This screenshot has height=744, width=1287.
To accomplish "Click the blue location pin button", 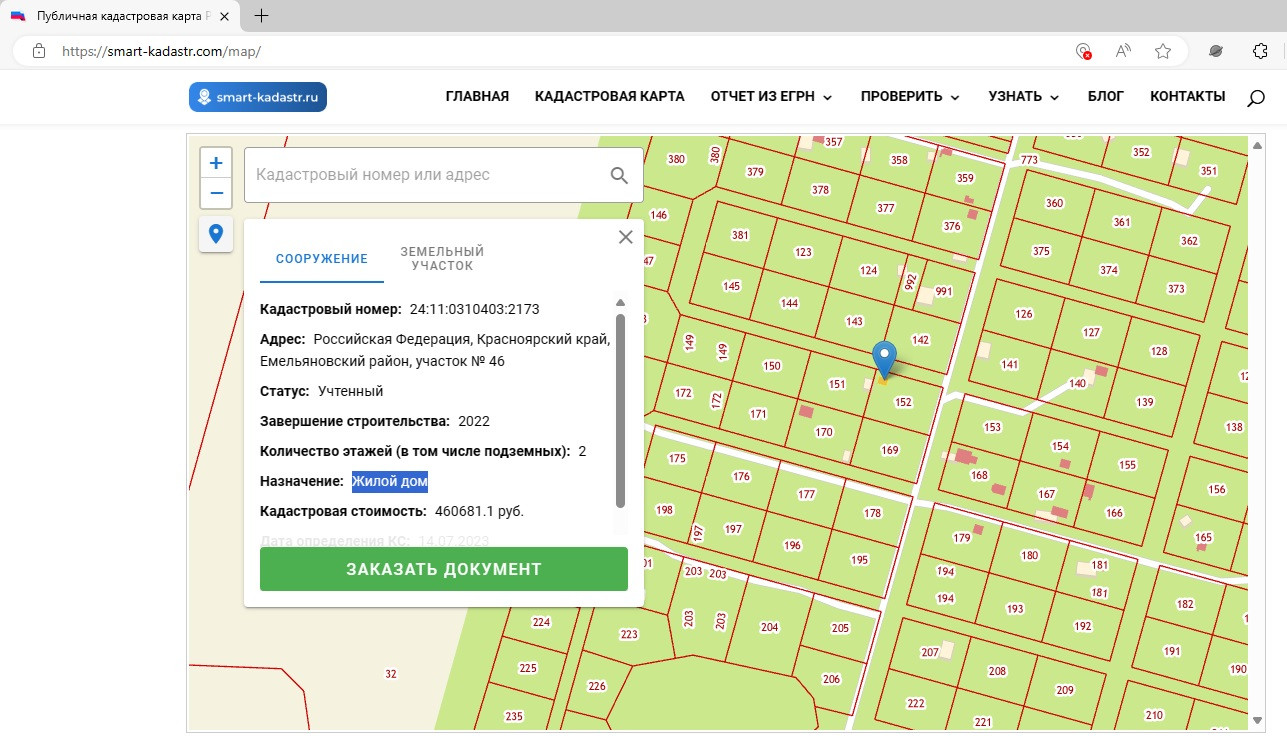I will pyautogui.click(x=216, y=235).
